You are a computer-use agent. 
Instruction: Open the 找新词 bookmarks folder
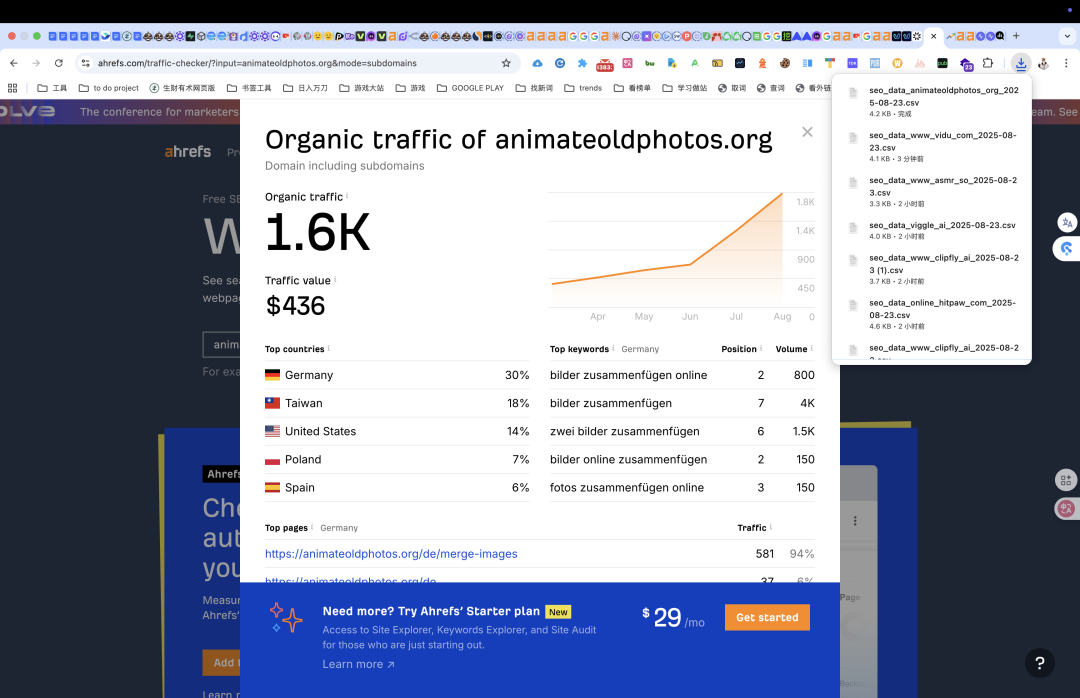pos(534,88)
